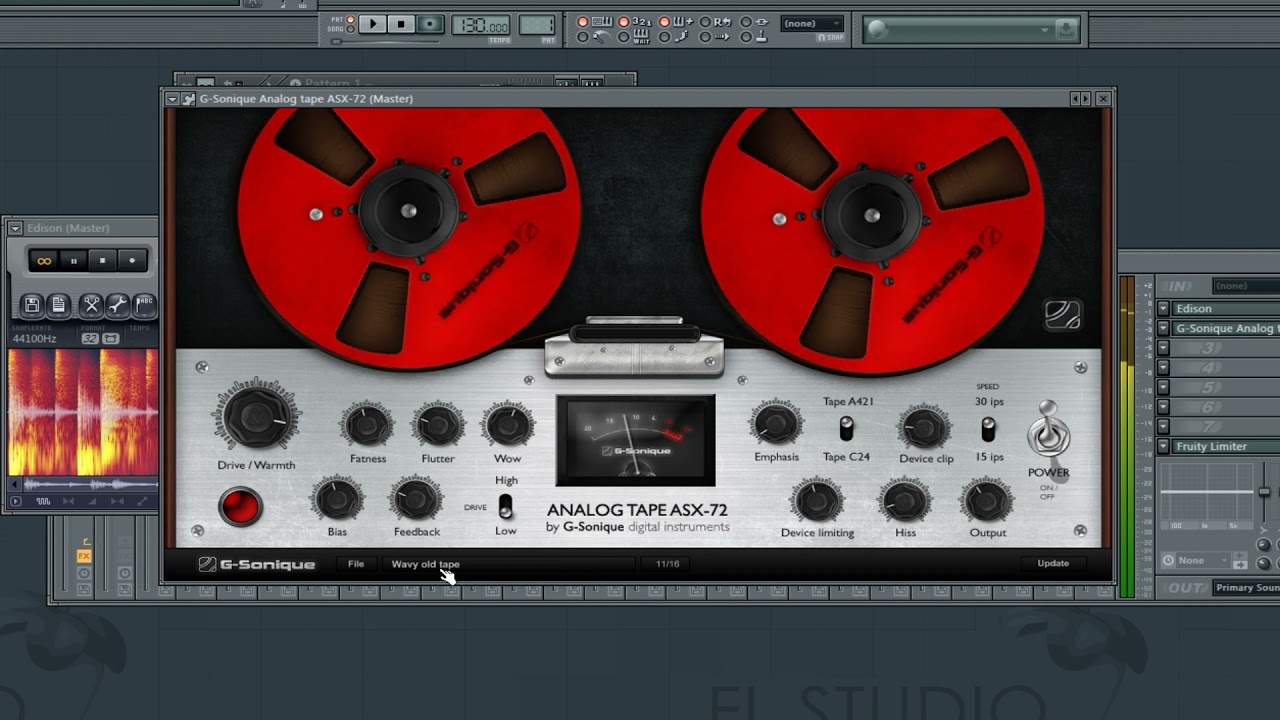Open the 'Wavy old tape' preset selector
Image resolution: width=1280 pixels, height=720 pixels.
pos(510,564)
